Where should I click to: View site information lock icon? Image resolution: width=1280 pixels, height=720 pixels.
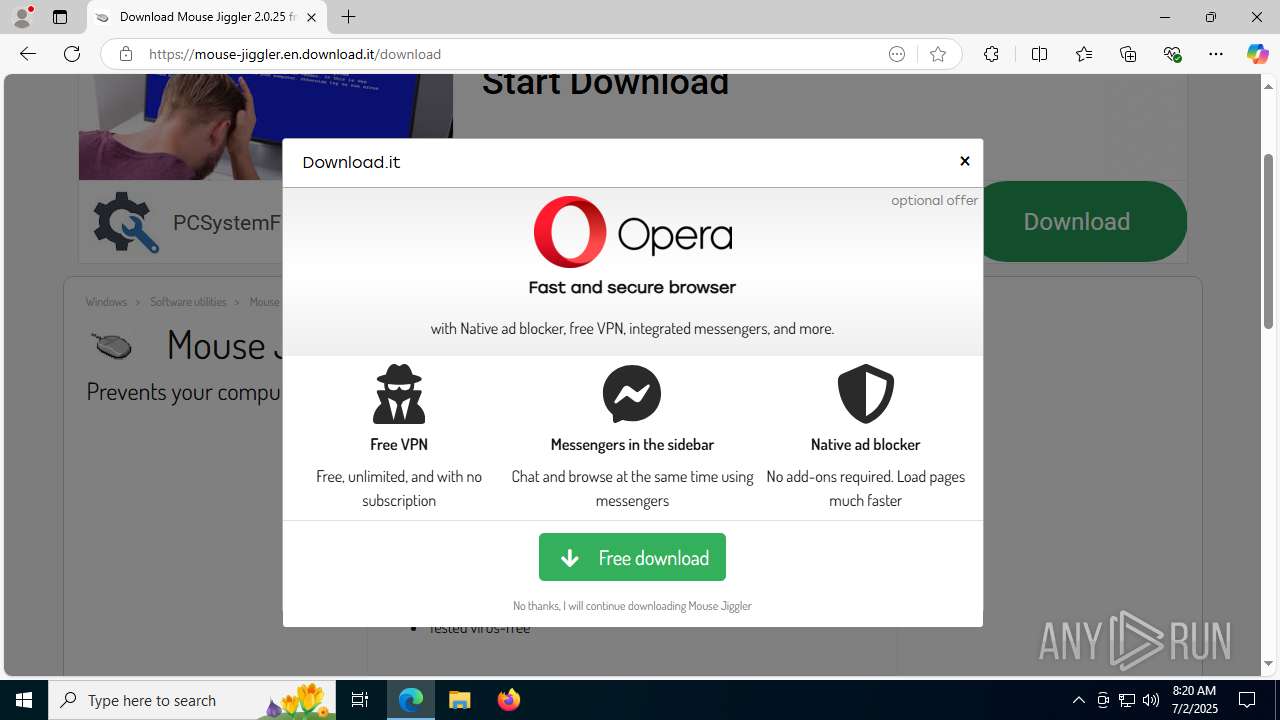pyautogui.click(x=125, y=54)
